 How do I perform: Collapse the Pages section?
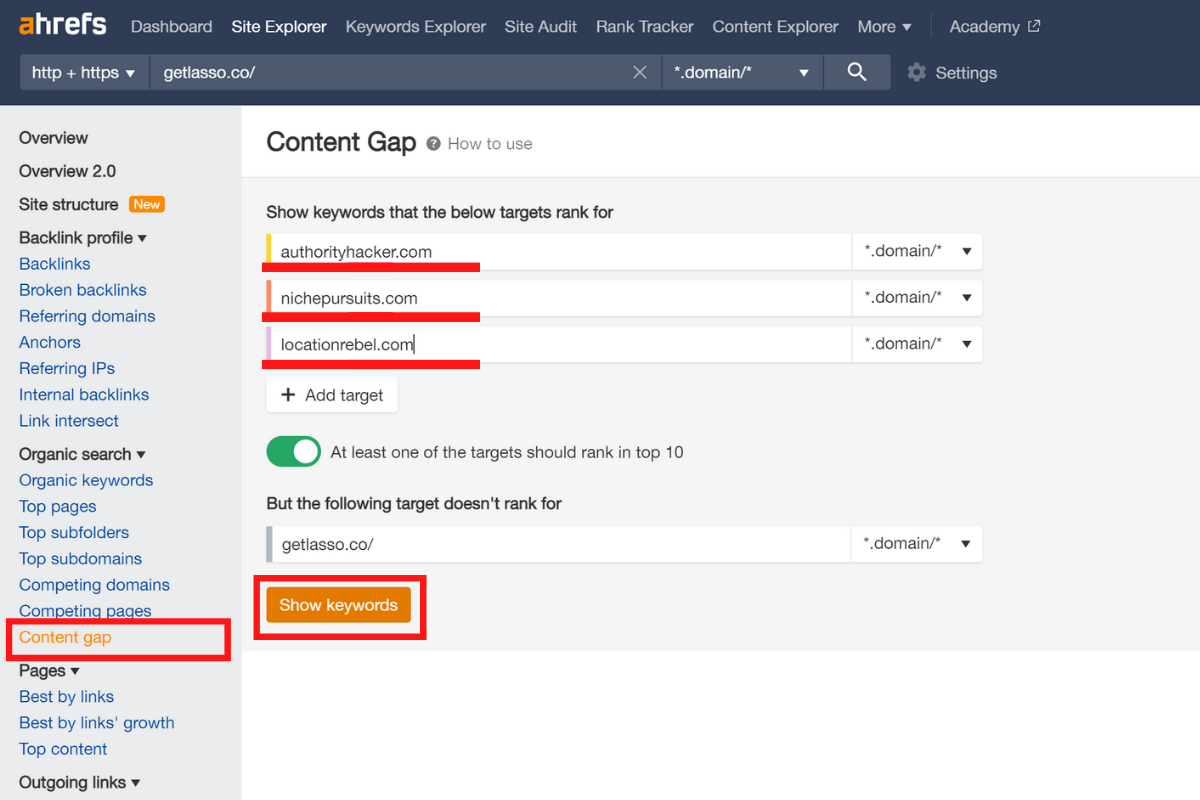[x=49, y=671]
